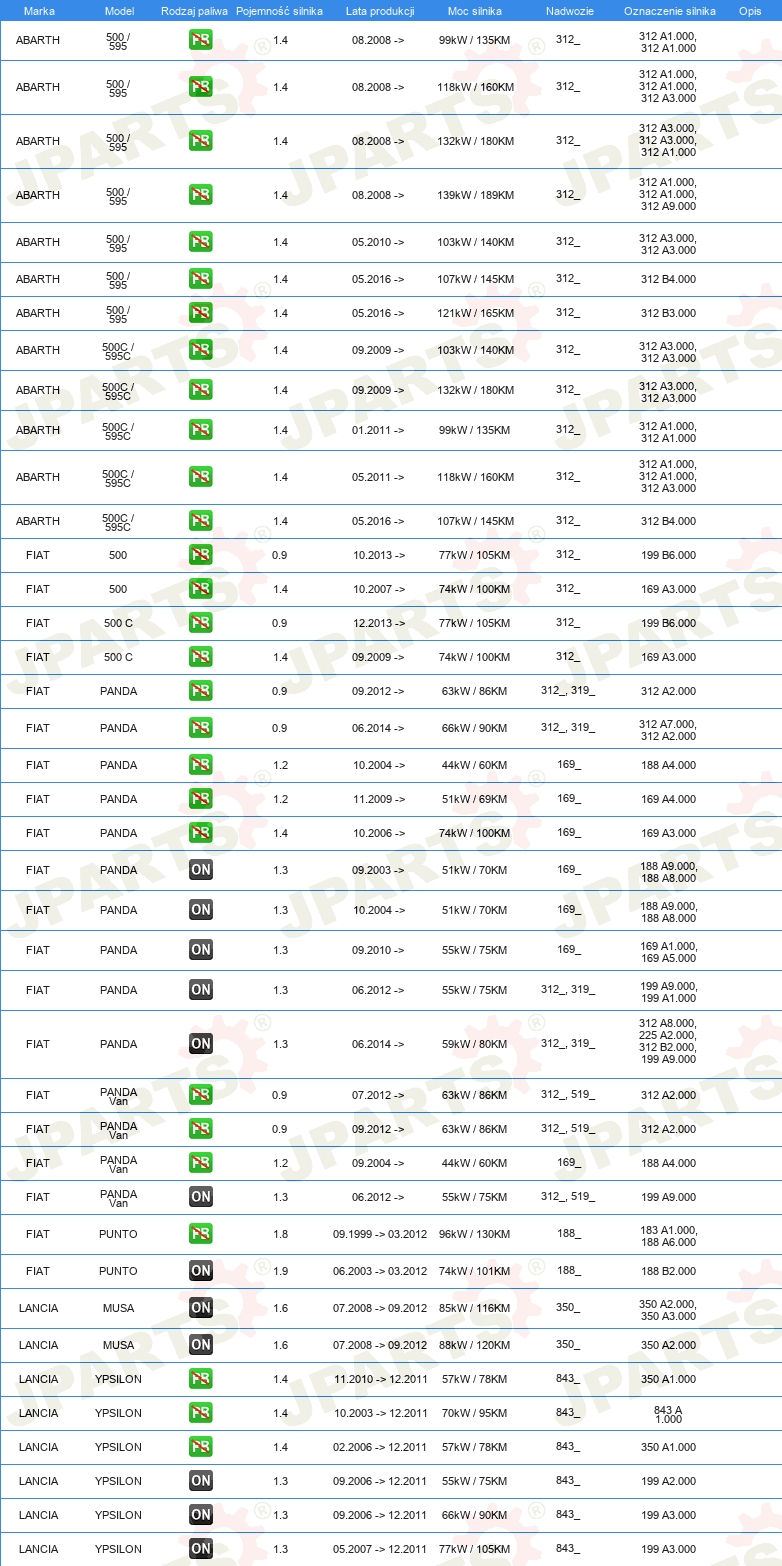Viewport: 782px width, 1566px height.
Task: Click diesel ON icon in Fiat Panda 09.2003 row
Action: click(x=201, y=870)
